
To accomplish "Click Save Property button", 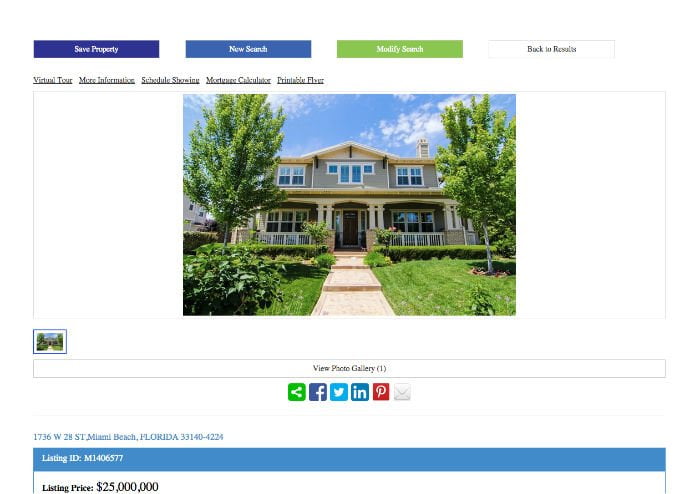I will coord(96,49).
